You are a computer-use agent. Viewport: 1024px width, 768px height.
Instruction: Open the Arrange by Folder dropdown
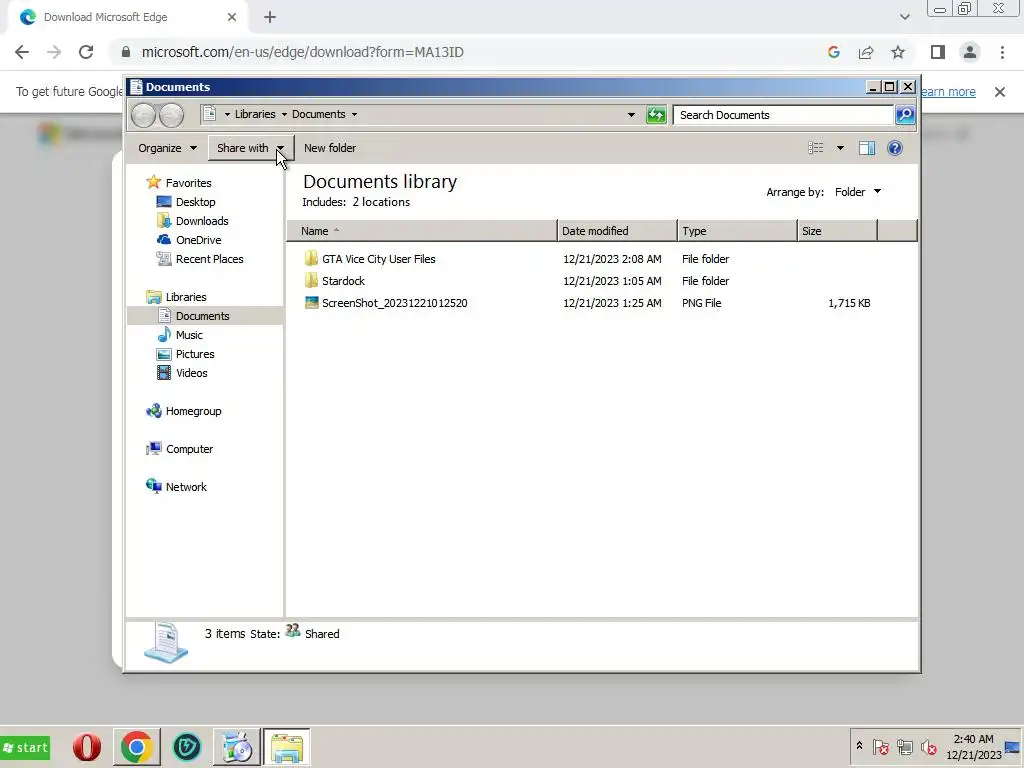(x=857, y=192)
